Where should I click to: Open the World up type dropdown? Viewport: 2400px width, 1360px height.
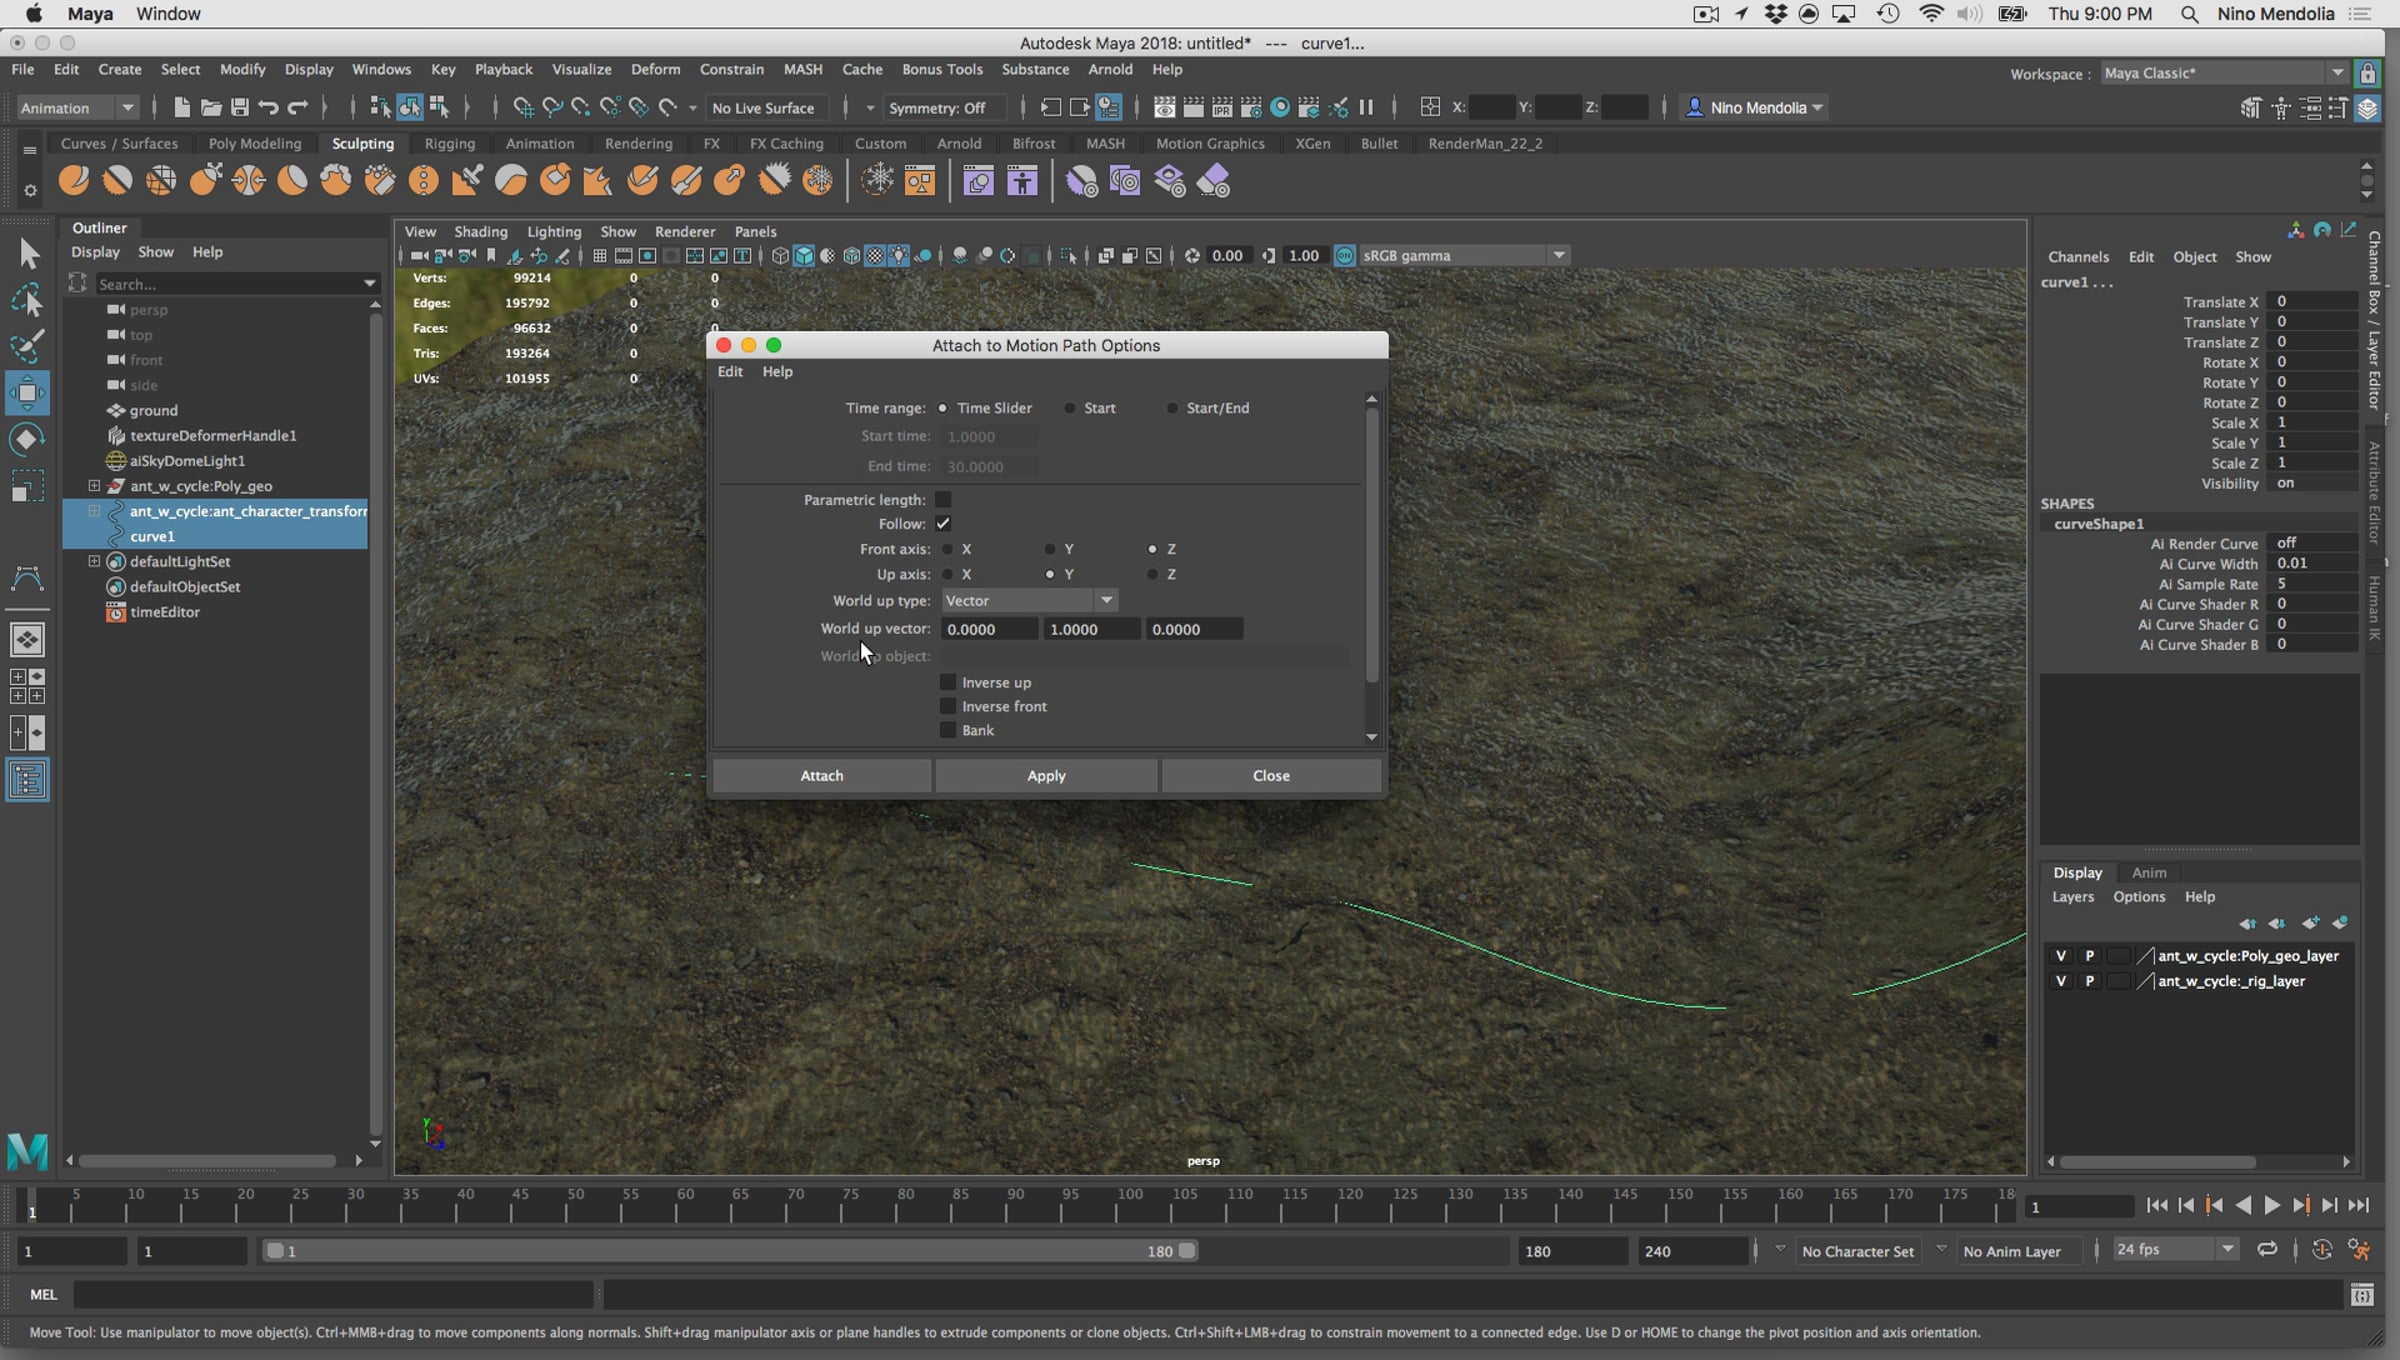[1029, 600]
